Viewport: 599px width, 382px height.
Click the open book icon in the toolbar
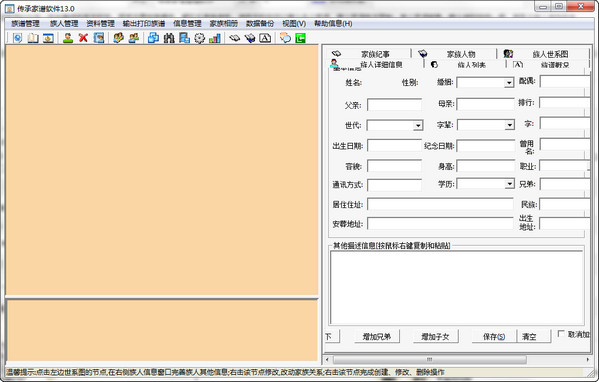tap(33, 38)
